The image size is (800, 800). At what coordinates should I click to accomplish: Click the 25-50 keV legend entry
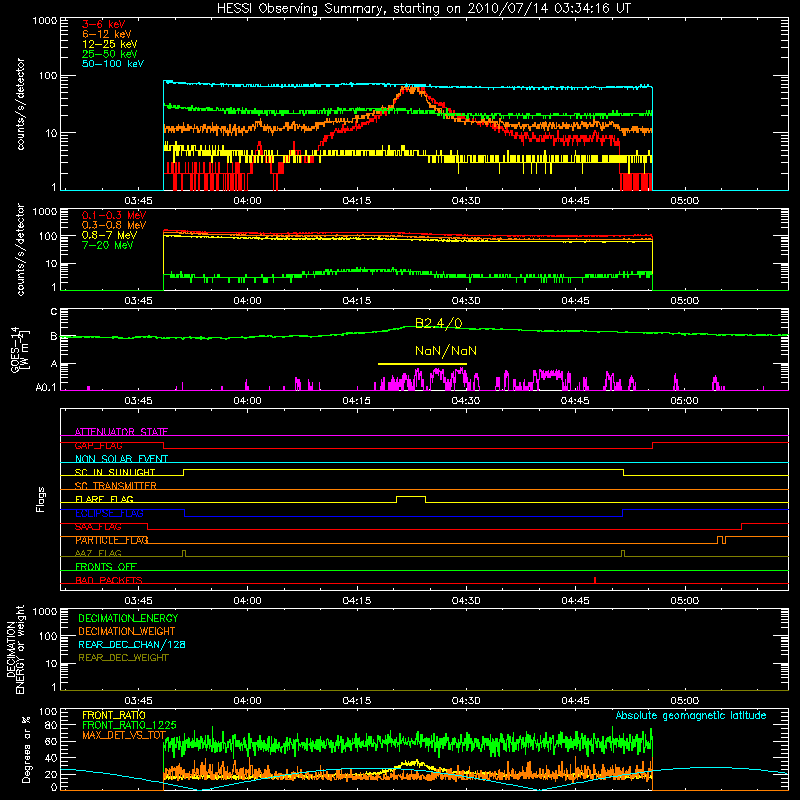[x=110, y=54]
